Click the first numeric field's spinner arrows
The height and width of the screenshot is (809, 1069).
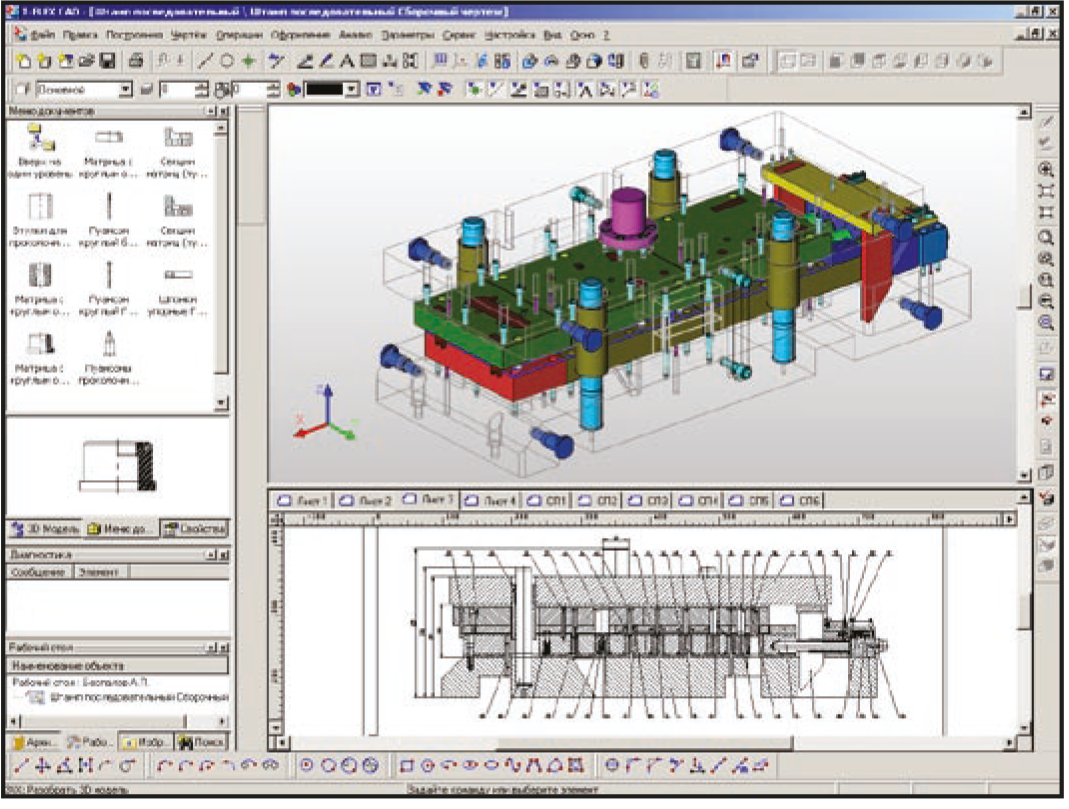[x=203, y=90]
